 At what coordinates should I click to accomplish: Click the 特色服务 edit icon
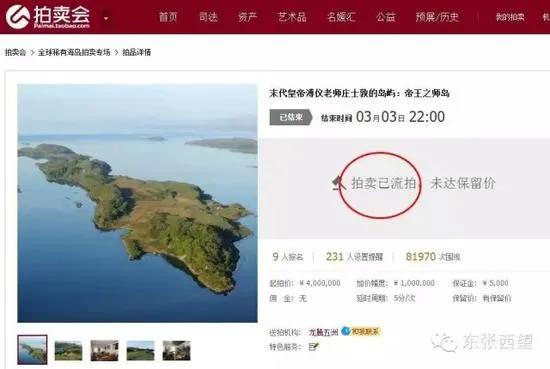click(314, 347)
